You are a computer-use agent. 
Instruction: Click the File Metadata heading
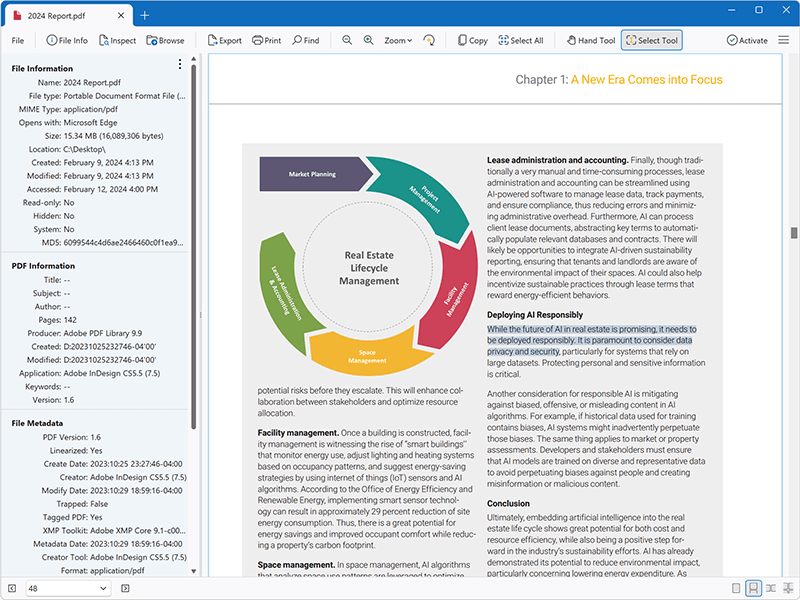pos(37,423)
